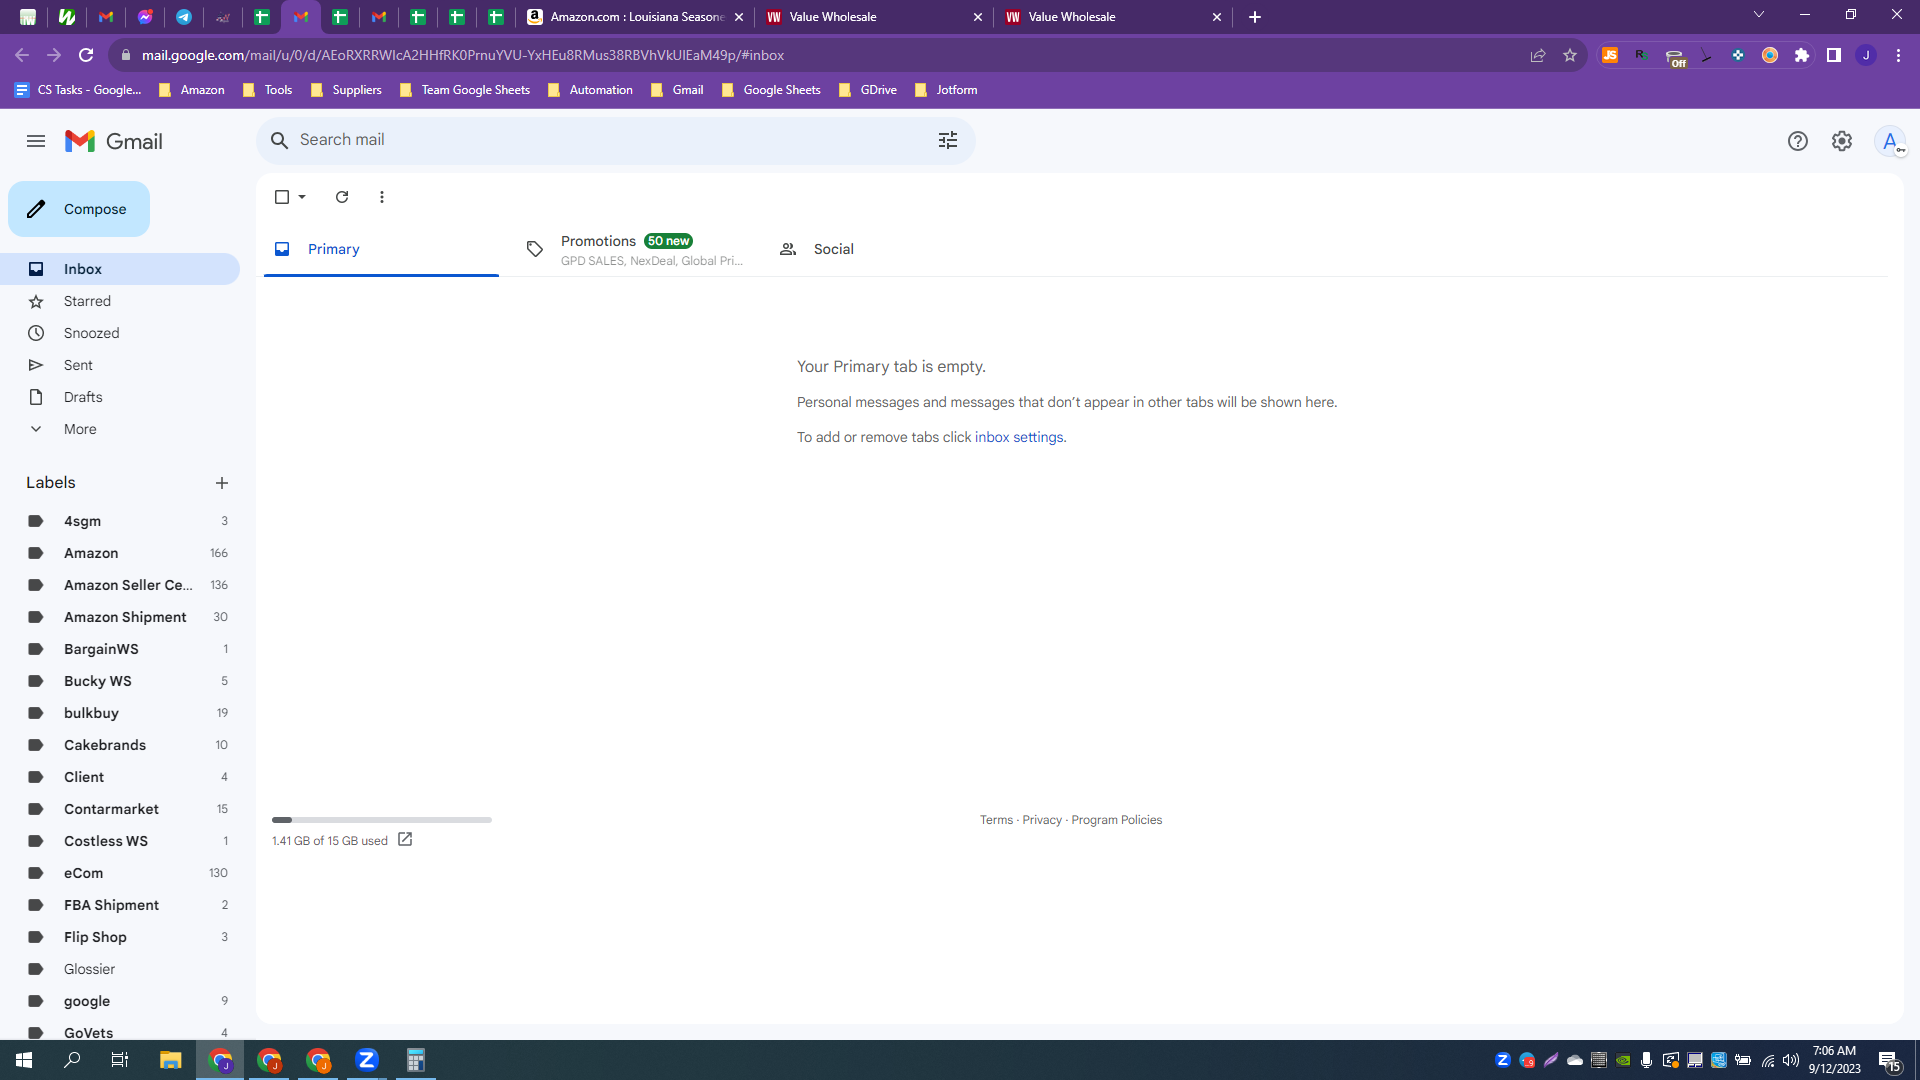Image resolution: width=1920 pixels, height=1080 pixels.
Task: Click the Compose button
Action: [79, 209]
